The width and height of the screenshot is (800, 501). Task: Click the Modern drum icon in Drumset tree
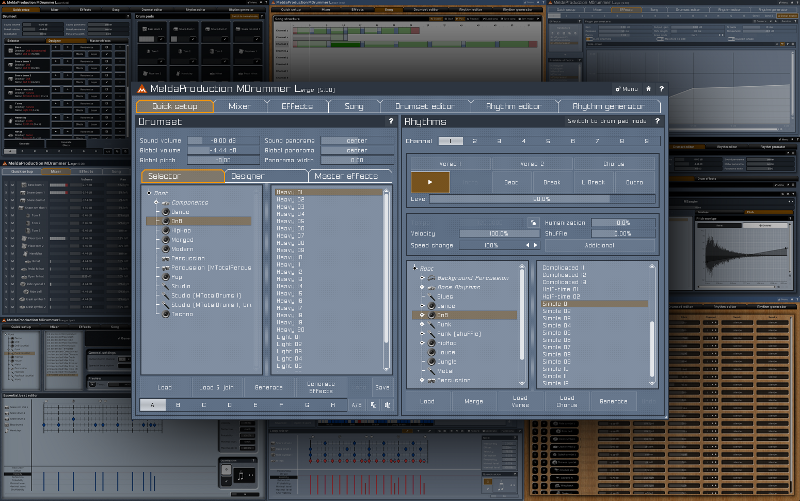pos(166,249)
